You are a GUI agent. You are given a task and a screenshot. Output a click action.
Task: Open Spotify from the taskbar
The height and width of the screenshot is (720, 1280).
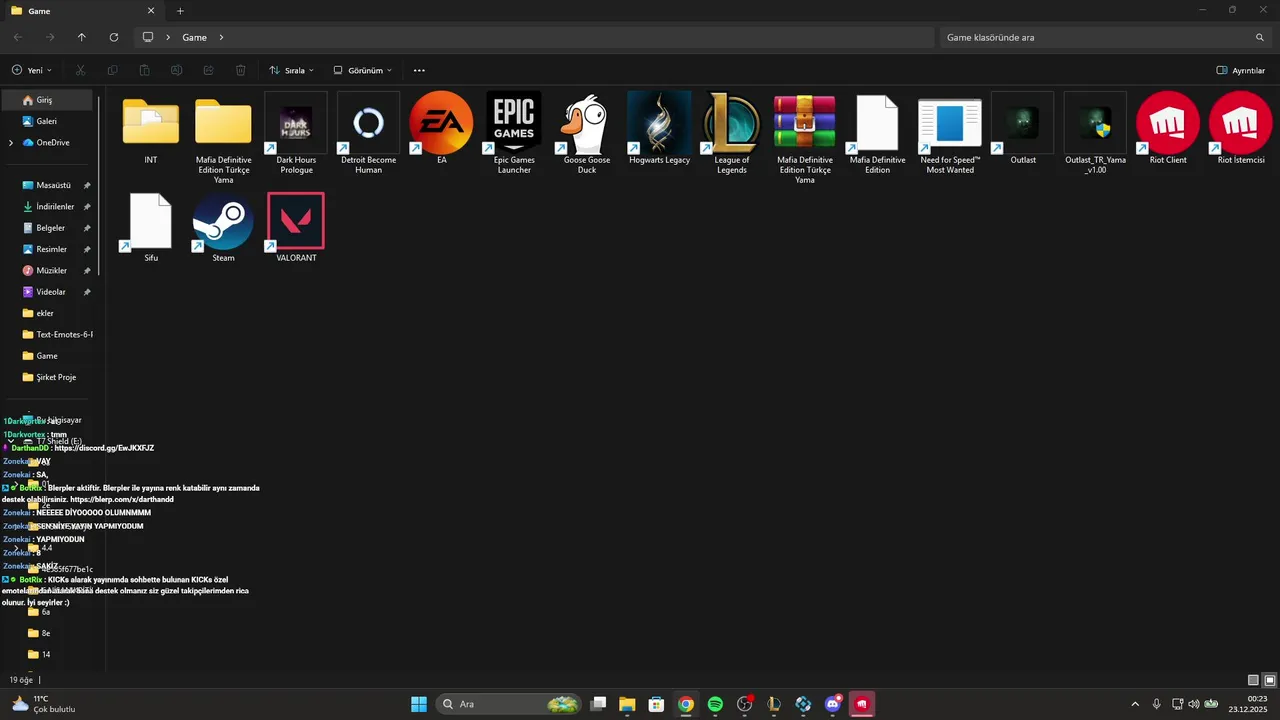[x=715, y=704]
